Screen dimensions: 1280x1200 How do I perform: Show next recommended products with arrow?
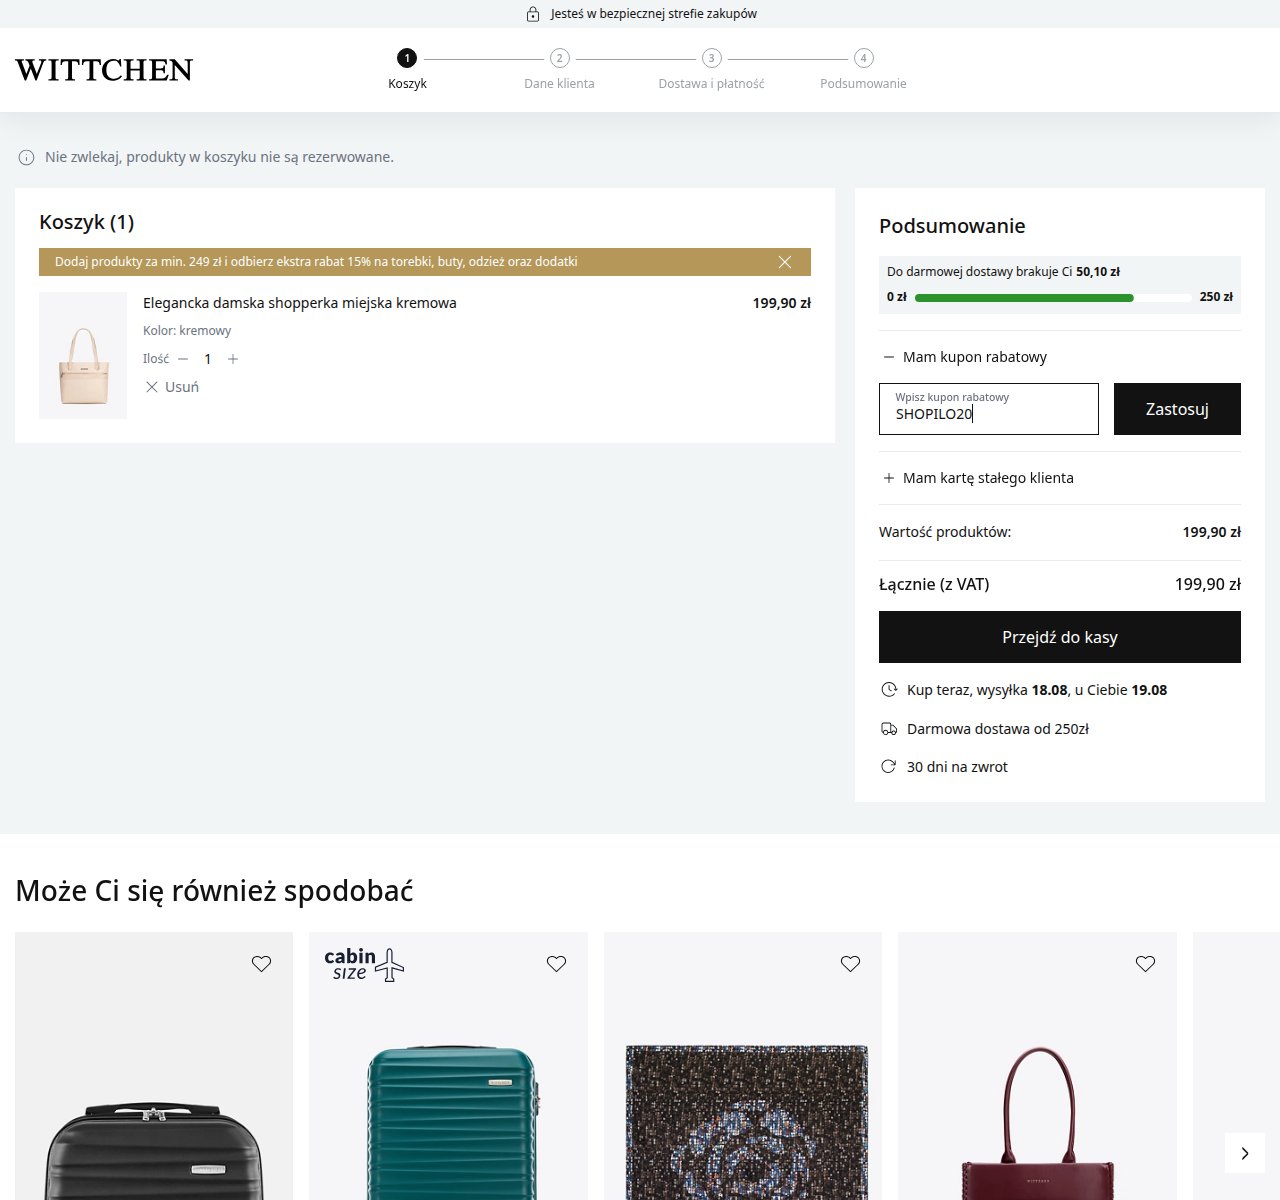pyautogui.click(x=1245, y=1153)
